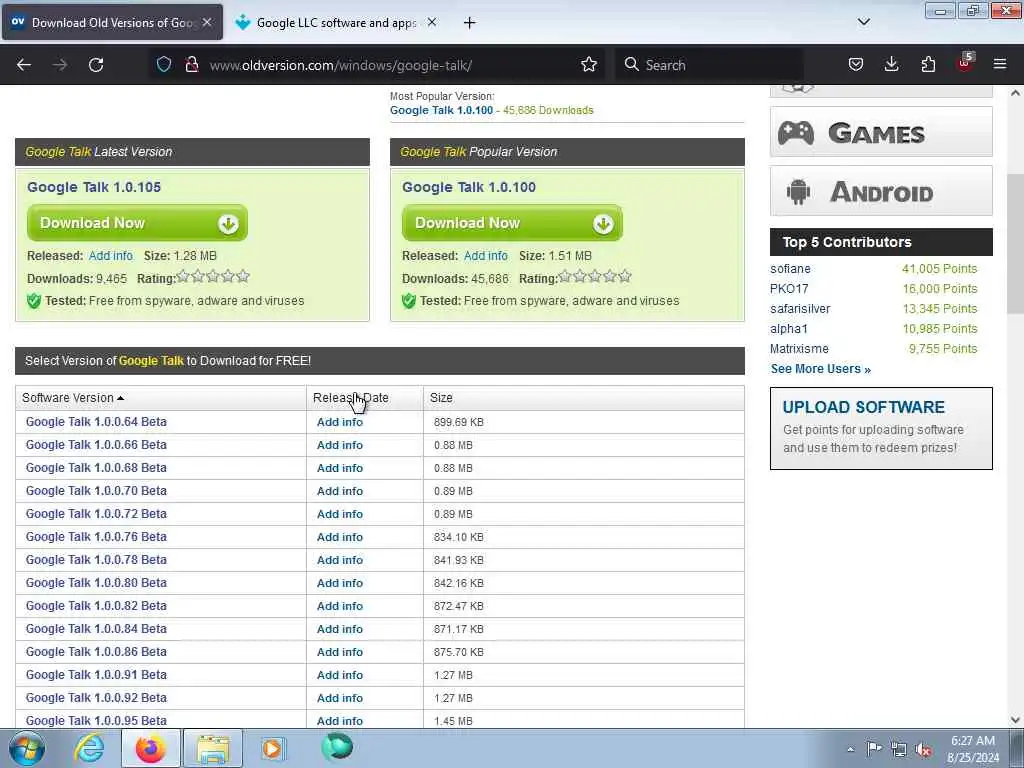This screenshot has width=1024, height=768.
Task: Close the Google LLC software tab
Action: pyautogui.click(x=432, y=22)
